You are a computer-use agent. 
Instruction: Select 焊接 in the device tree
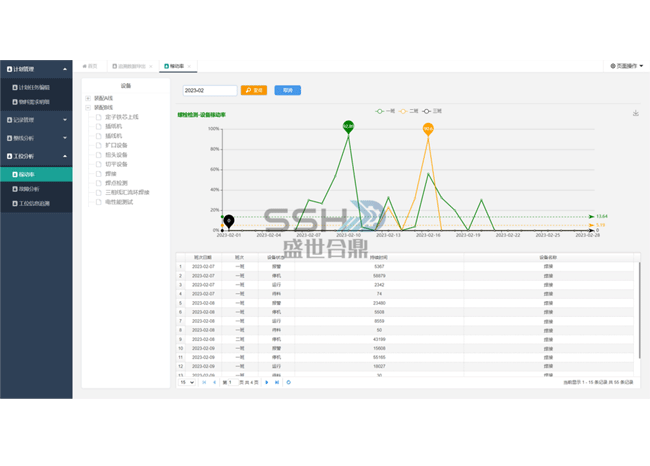pyautogui.click(x=111, y=174)
